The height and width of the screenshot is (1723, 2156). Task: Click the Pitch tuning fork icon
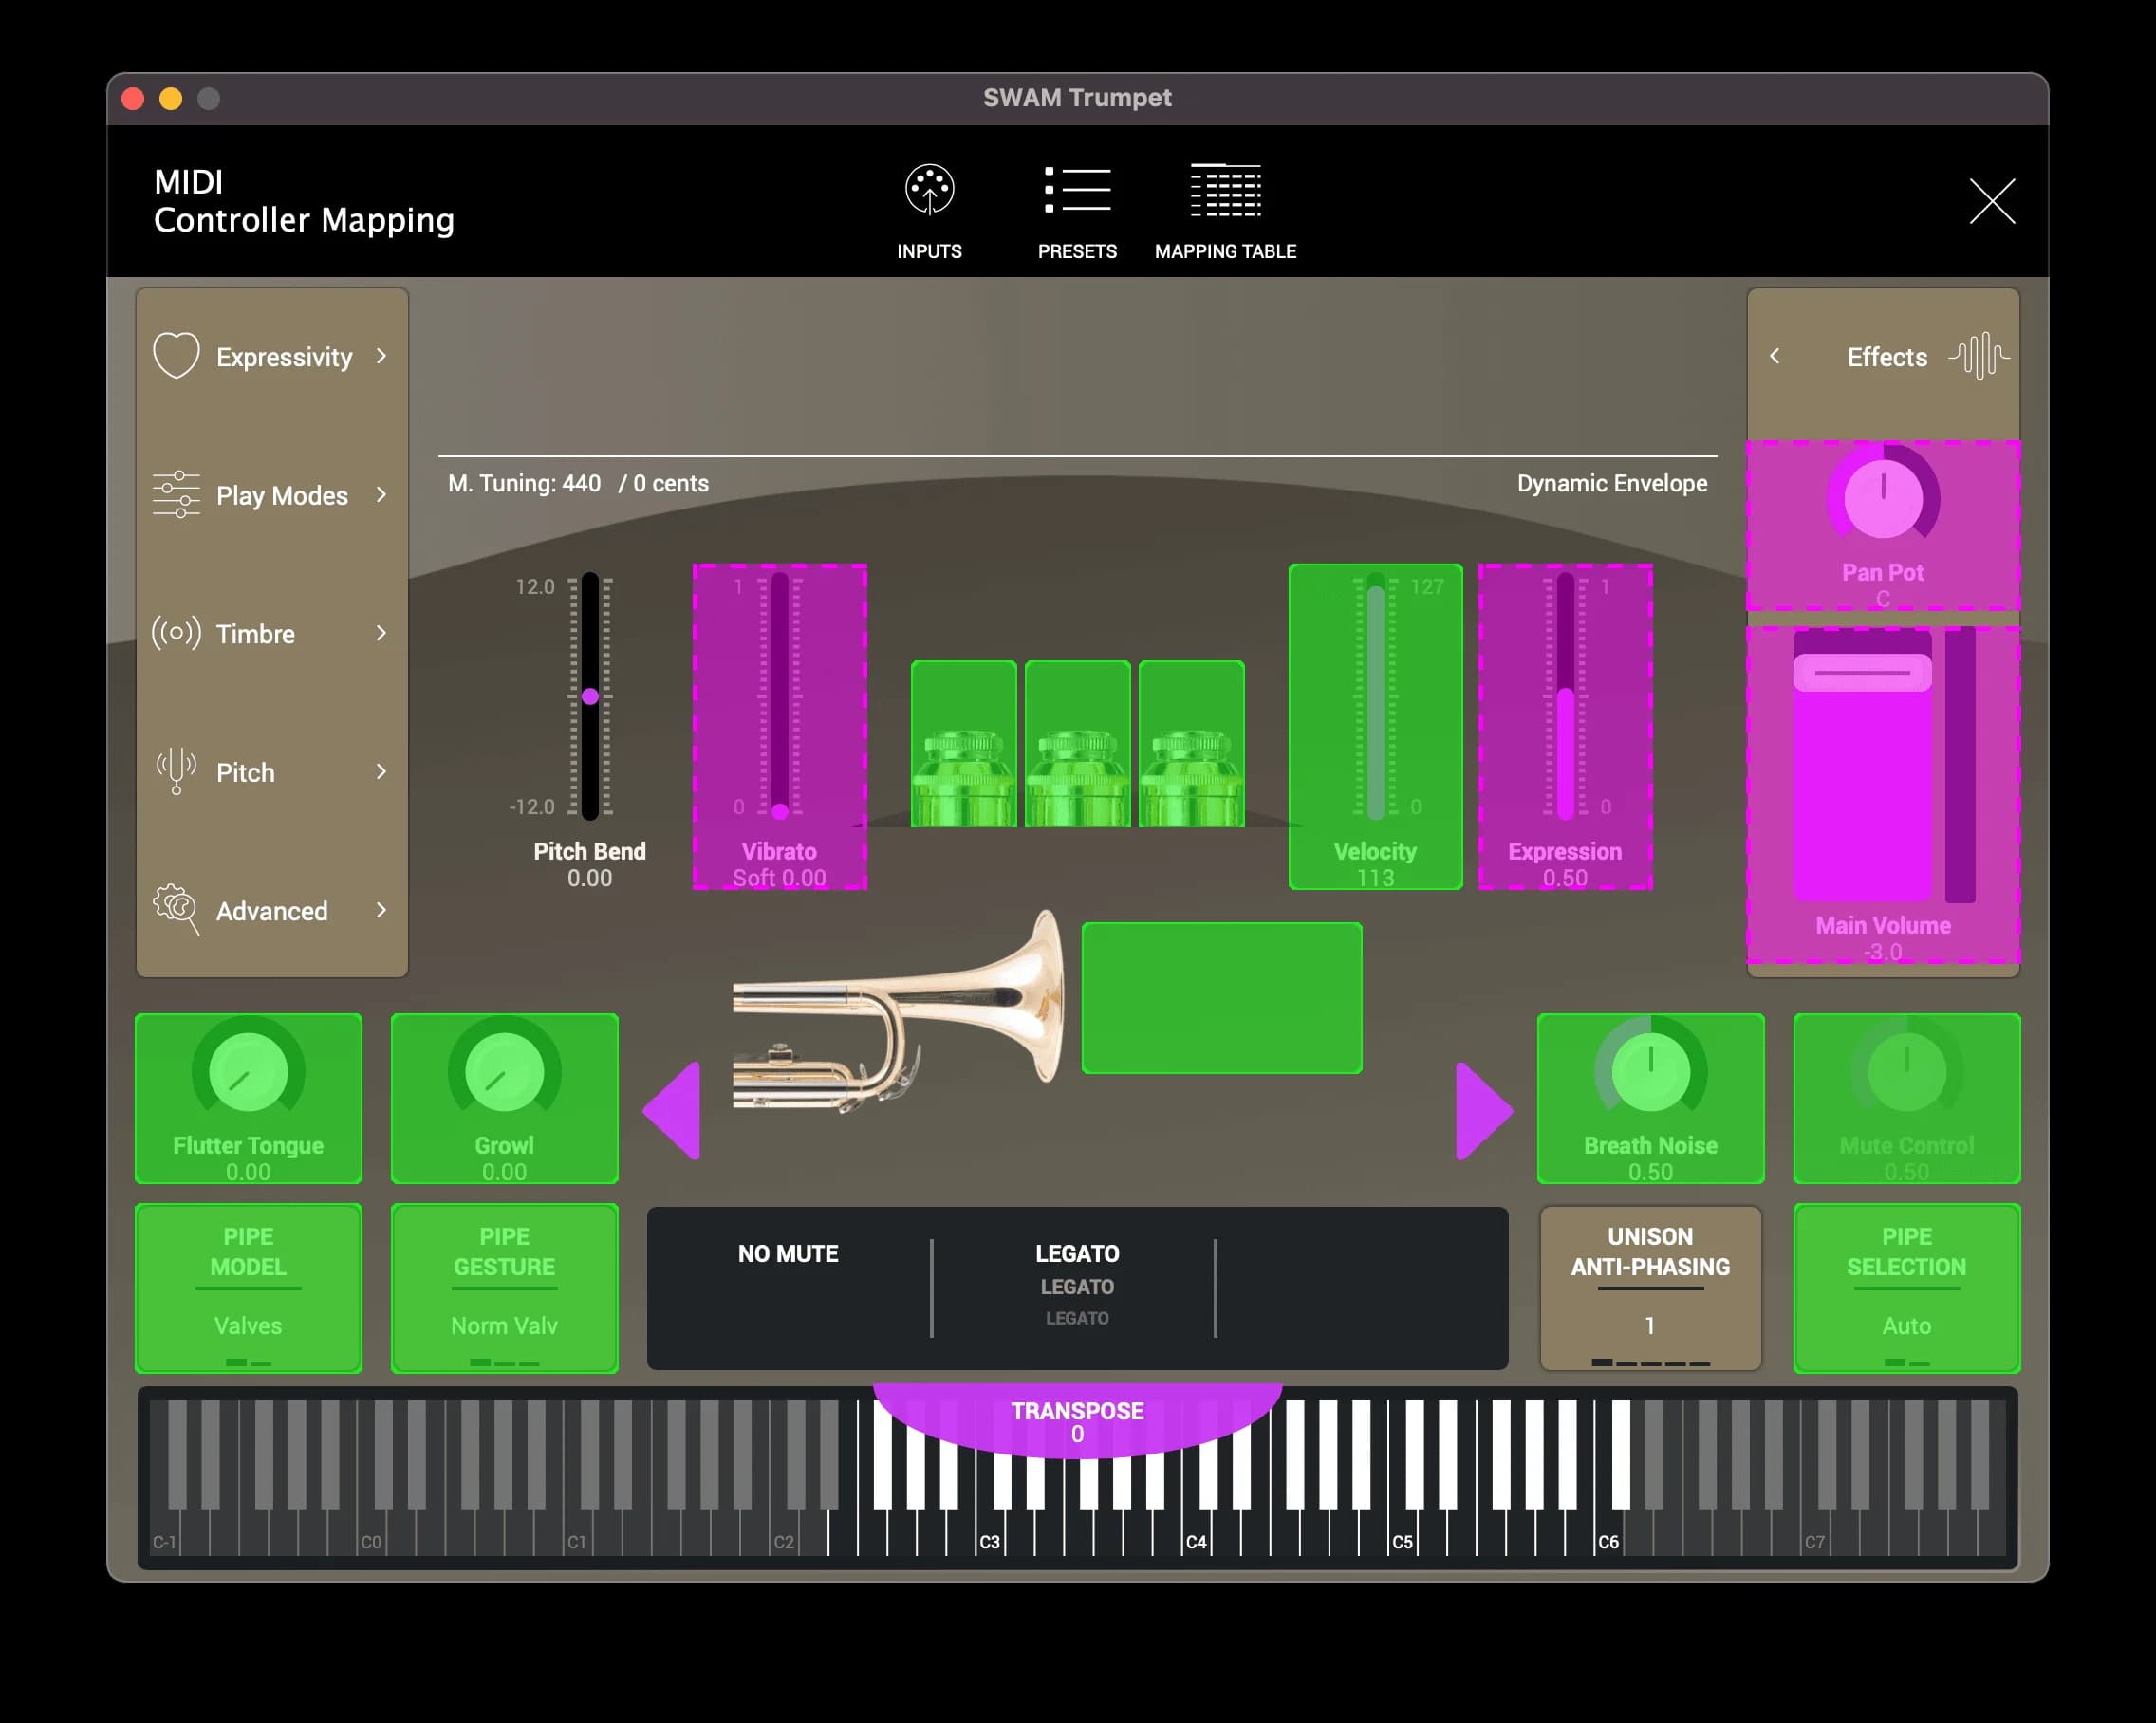176,771
